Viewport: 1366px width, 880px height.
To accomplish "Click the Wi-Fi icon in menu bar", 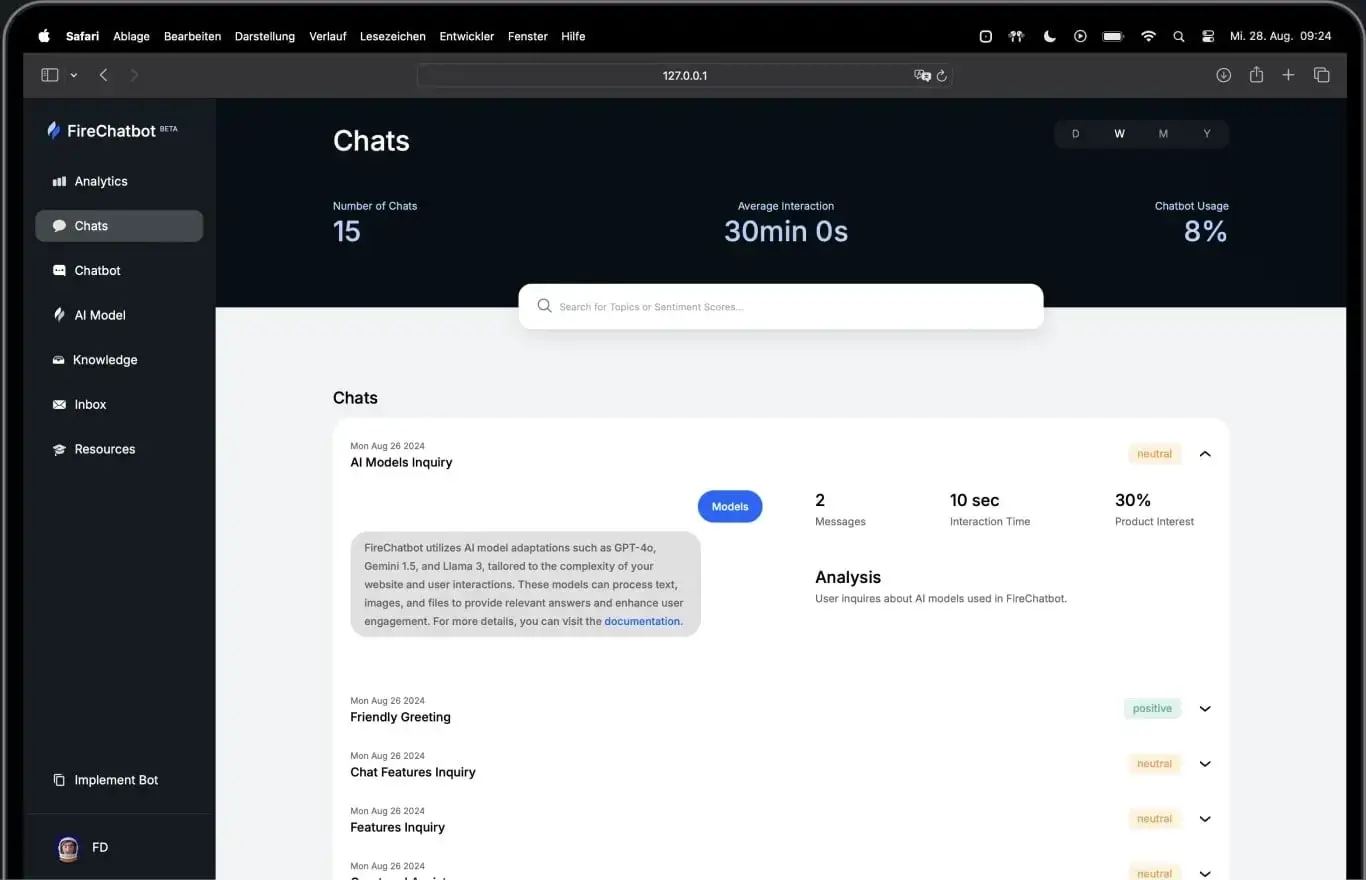I will [1148, 36].
